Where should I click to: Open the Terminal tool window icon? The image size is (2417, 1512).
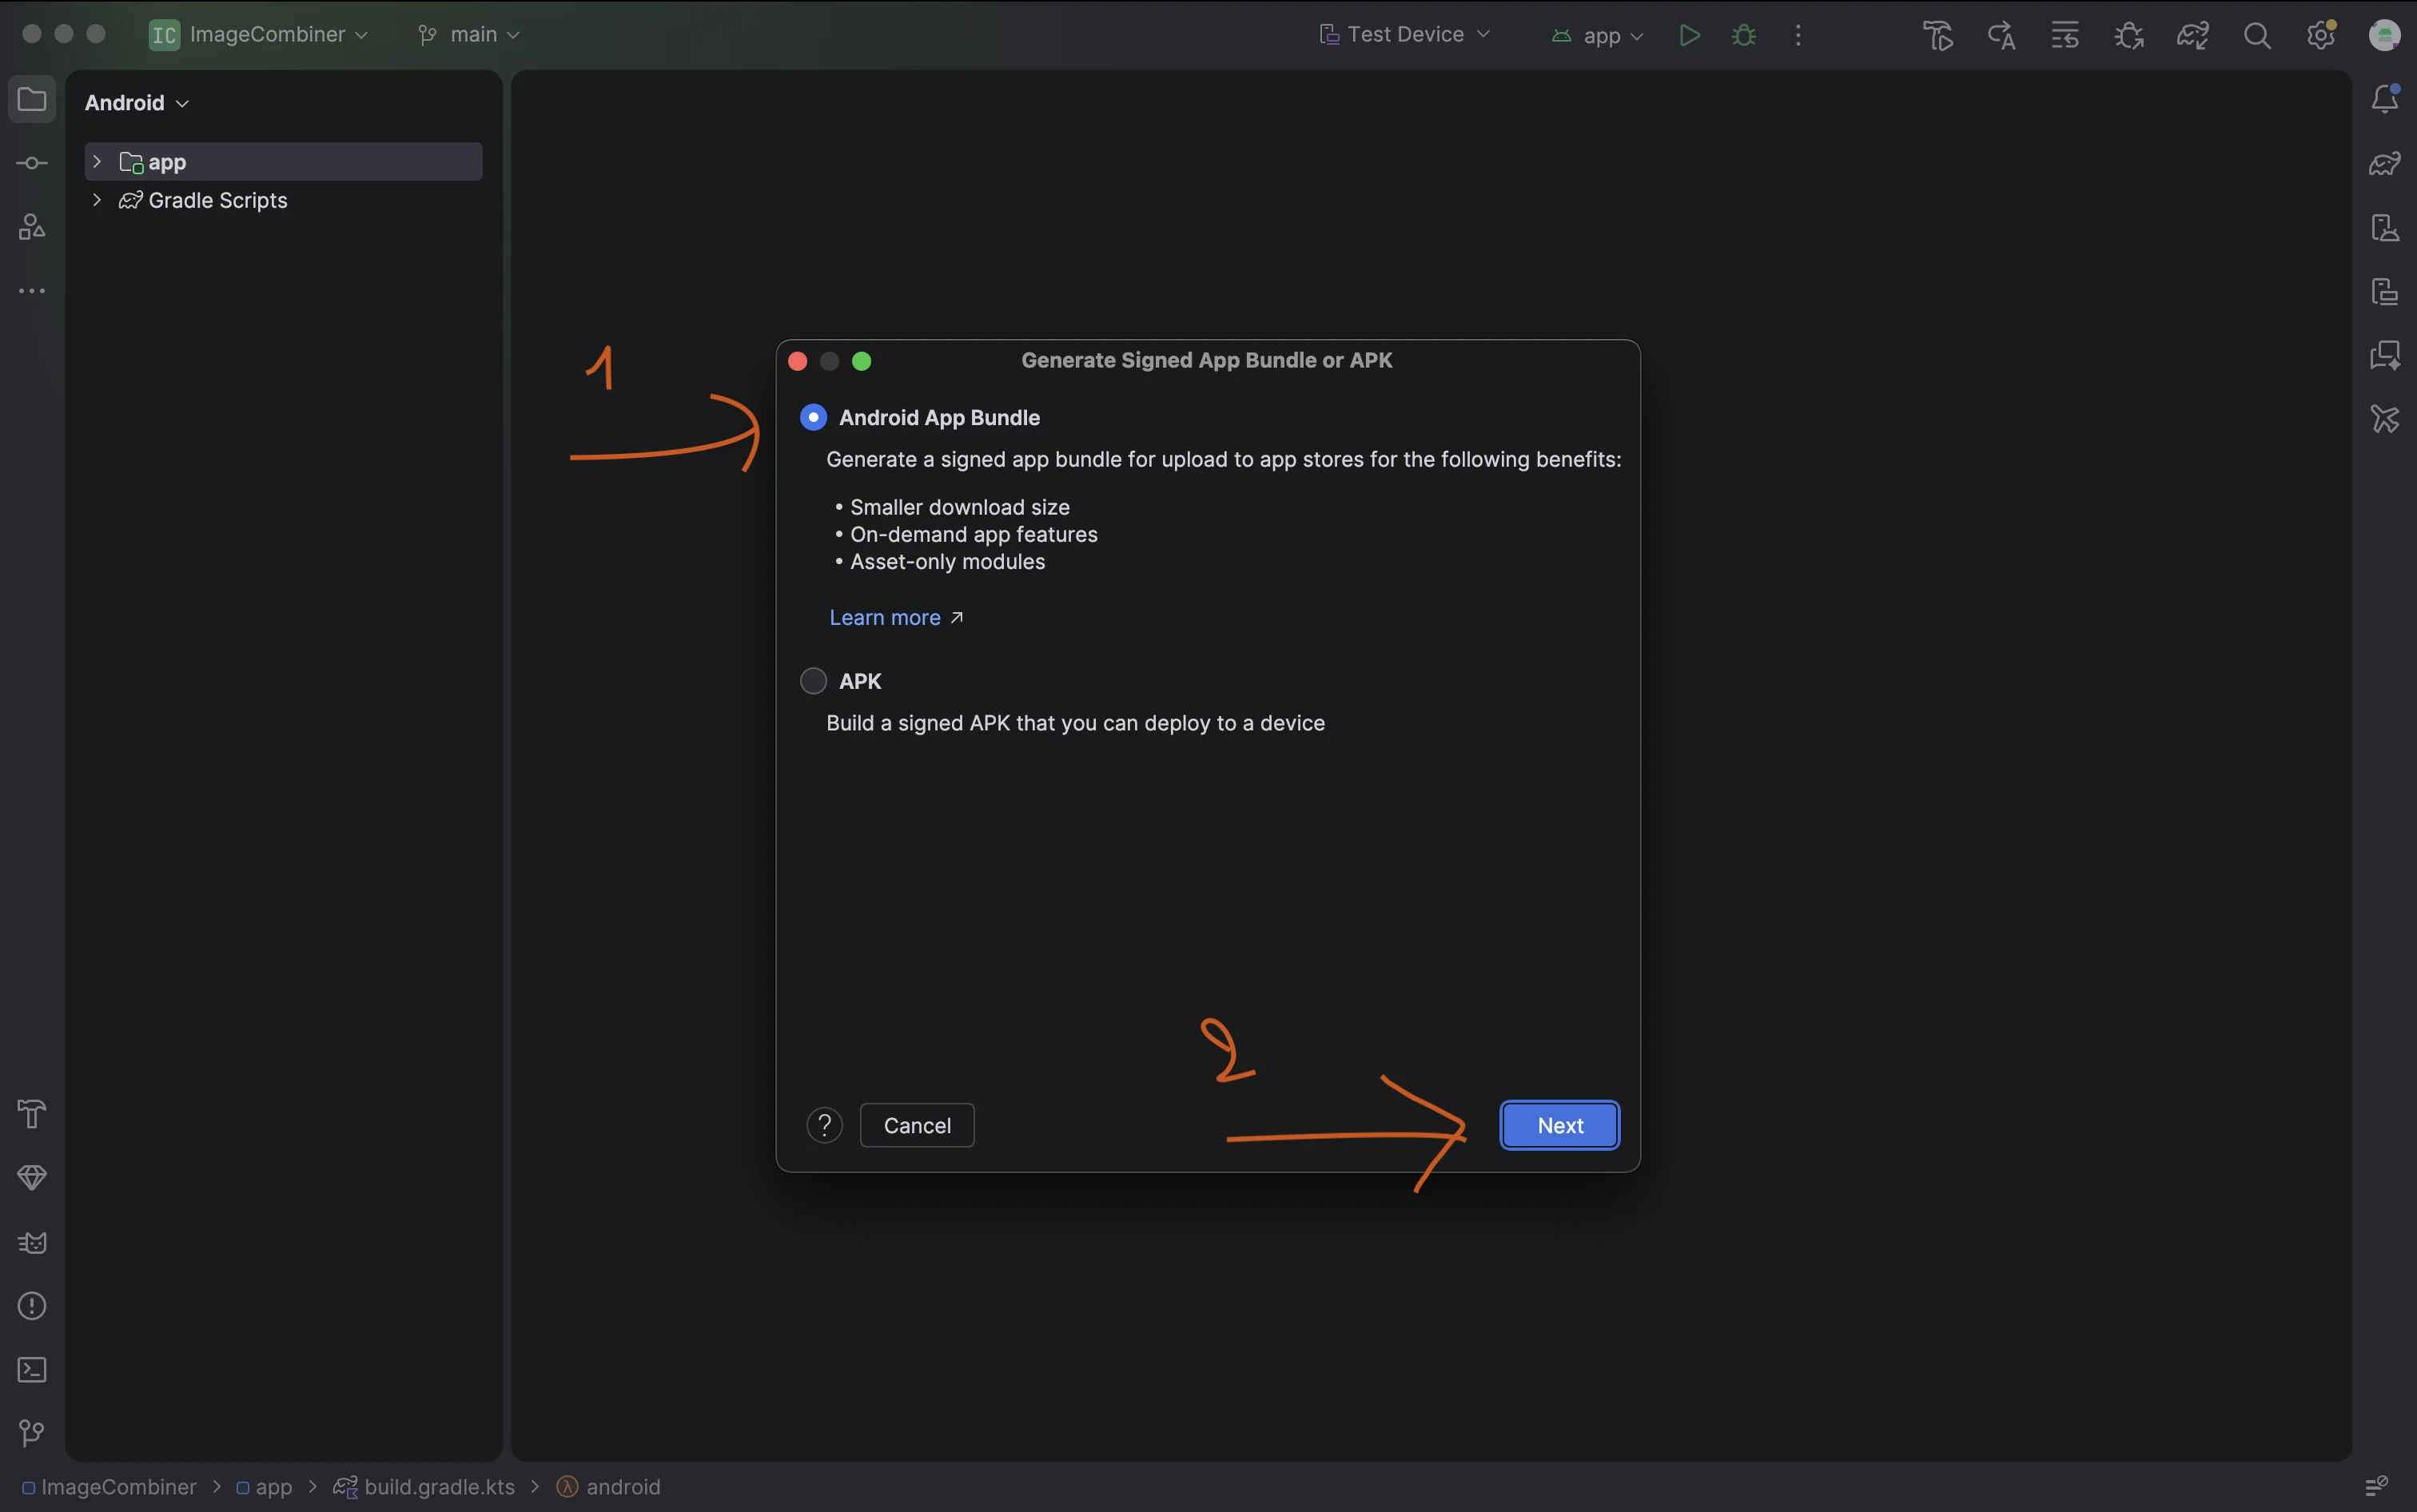(x=32, y=1370)
